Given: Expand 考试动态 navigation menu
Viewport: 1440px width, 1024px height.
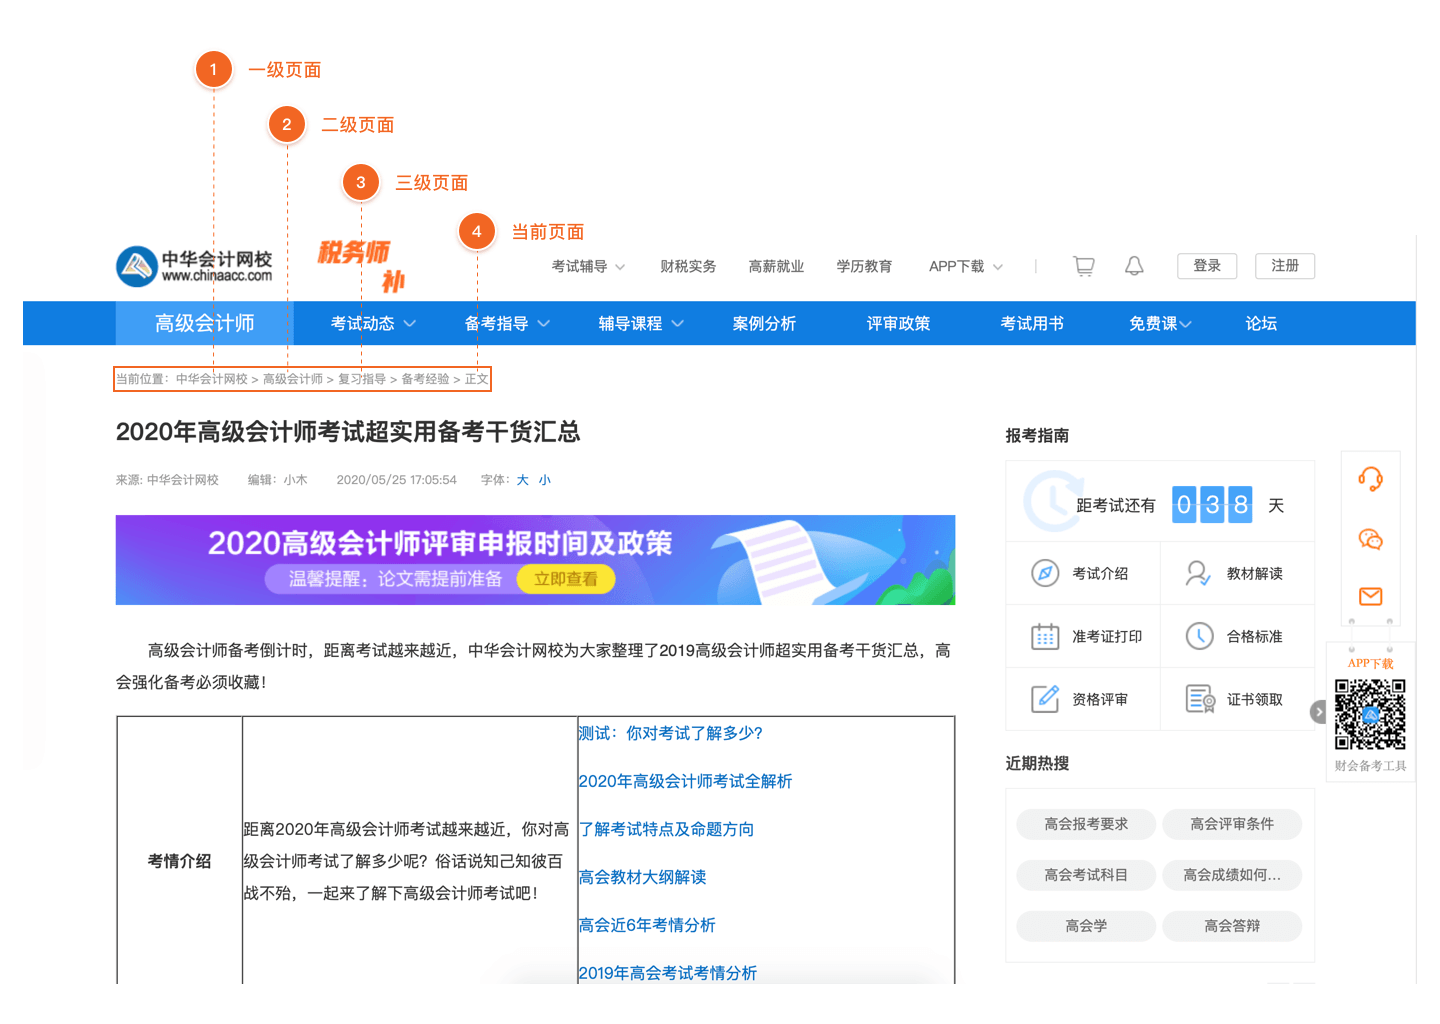Looking at the screenshot, I should (x=373, y=323).
